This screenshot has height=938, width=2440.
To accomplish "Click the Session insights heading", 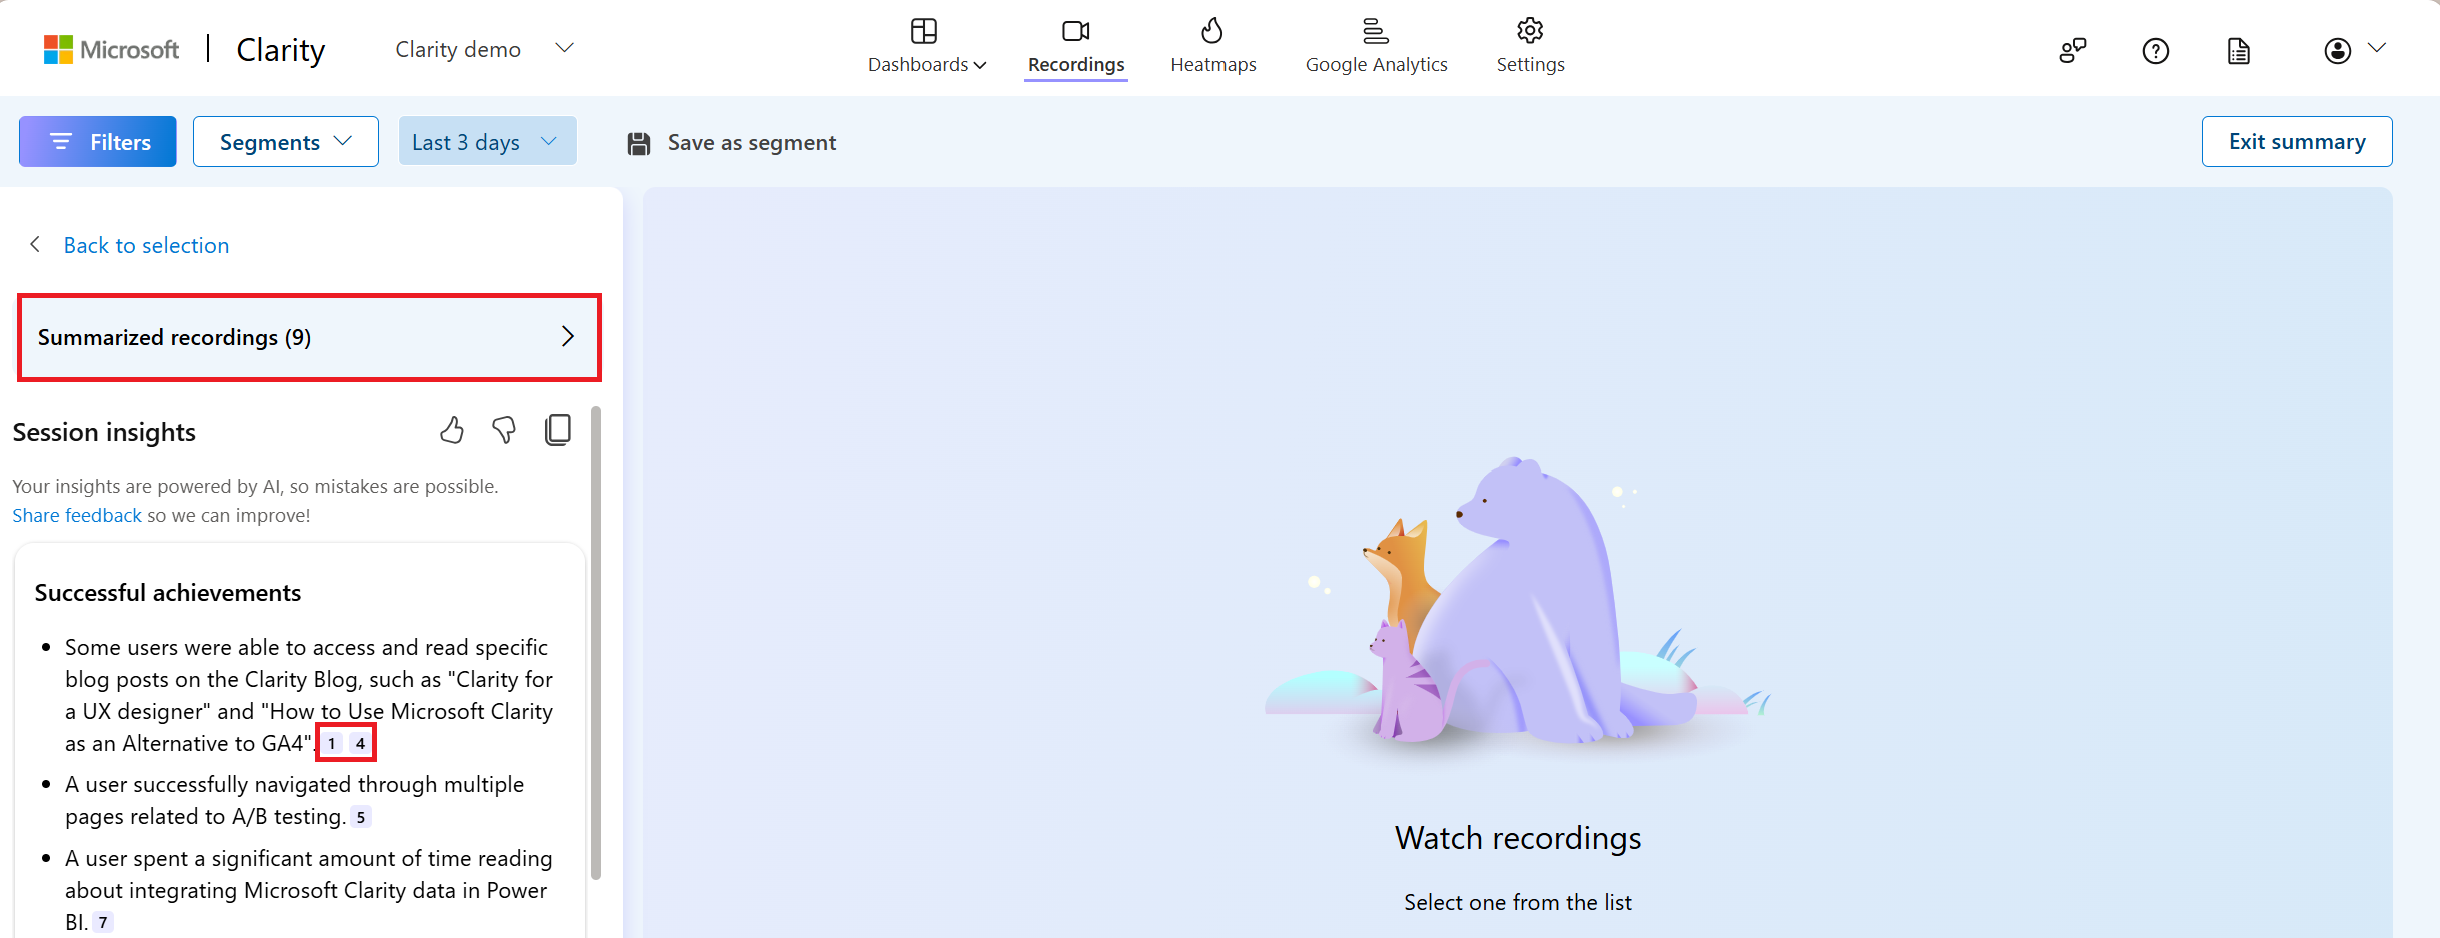I will click(104, 432).
